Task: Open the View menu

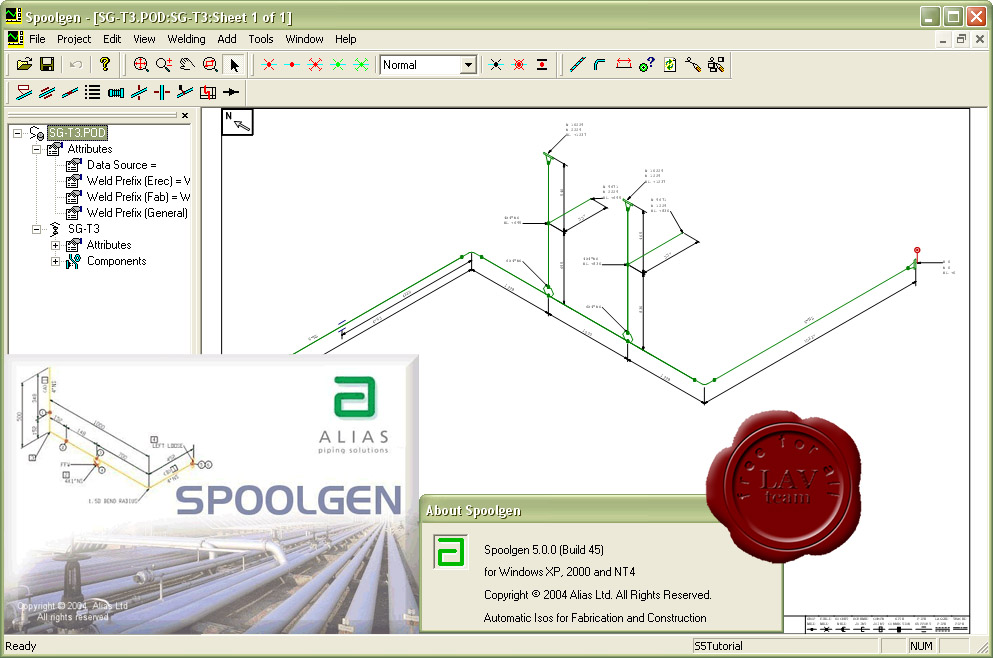Action: point(144,39)
